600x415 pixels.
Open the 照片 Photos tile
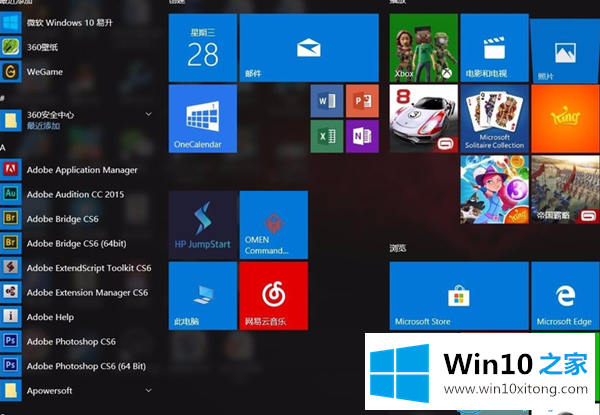tap(565, 50)
